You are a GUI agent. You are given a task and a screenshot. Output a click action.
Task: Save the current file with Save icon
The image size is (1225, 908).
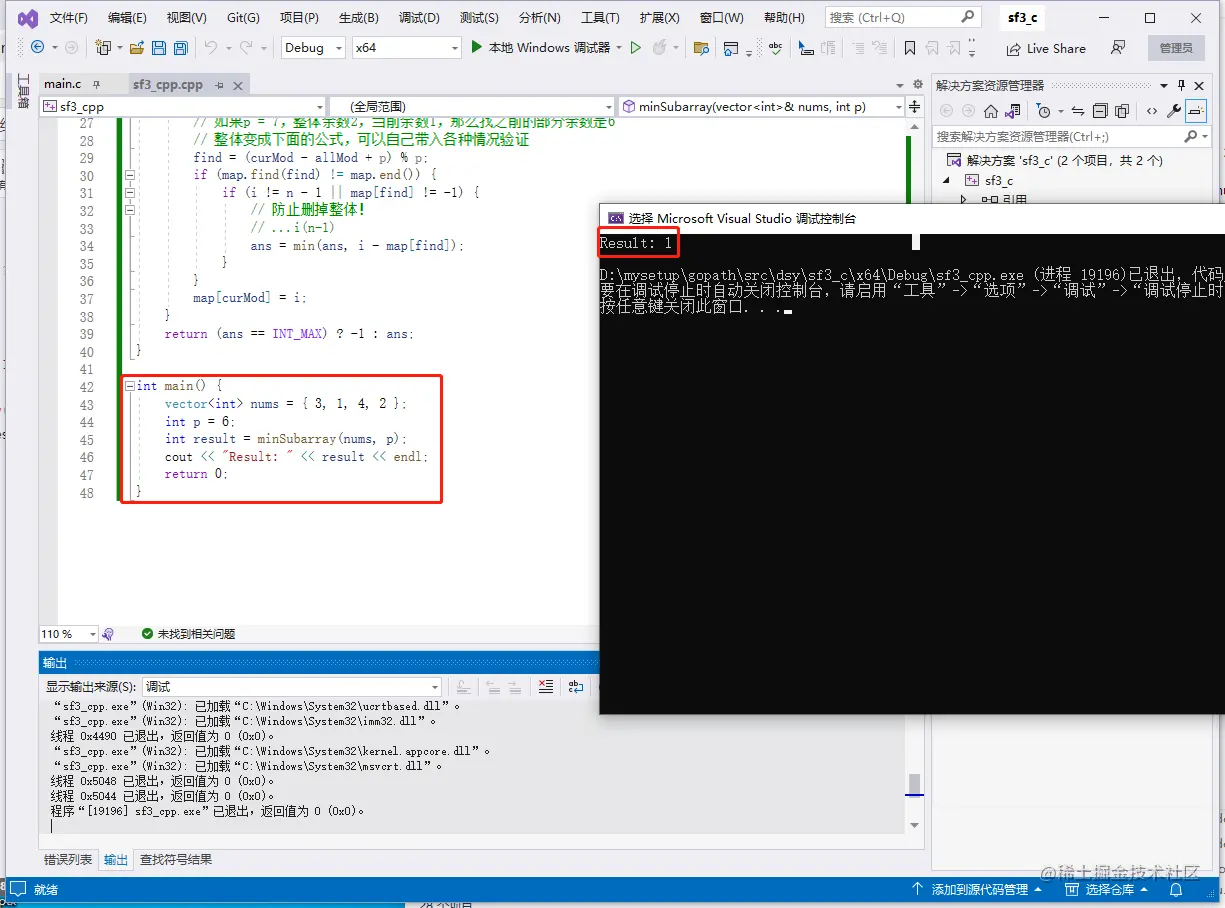(x=159, y=47)
